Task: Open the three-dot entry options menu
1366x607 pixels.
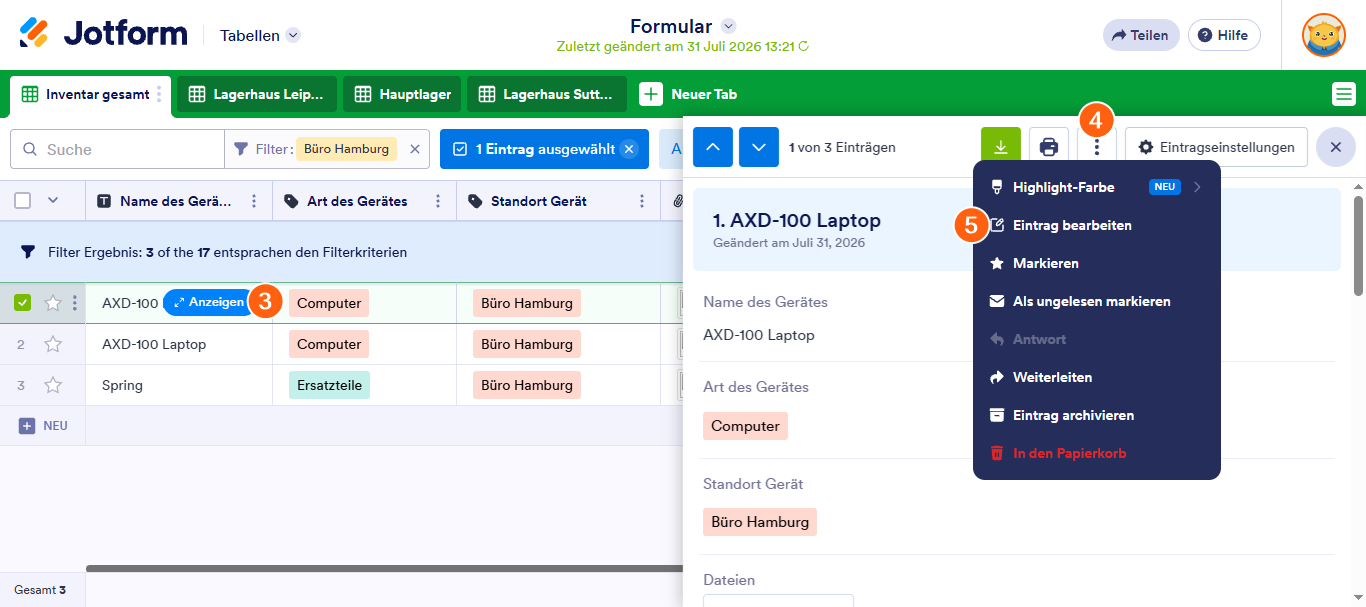Action: (1097, 147)
